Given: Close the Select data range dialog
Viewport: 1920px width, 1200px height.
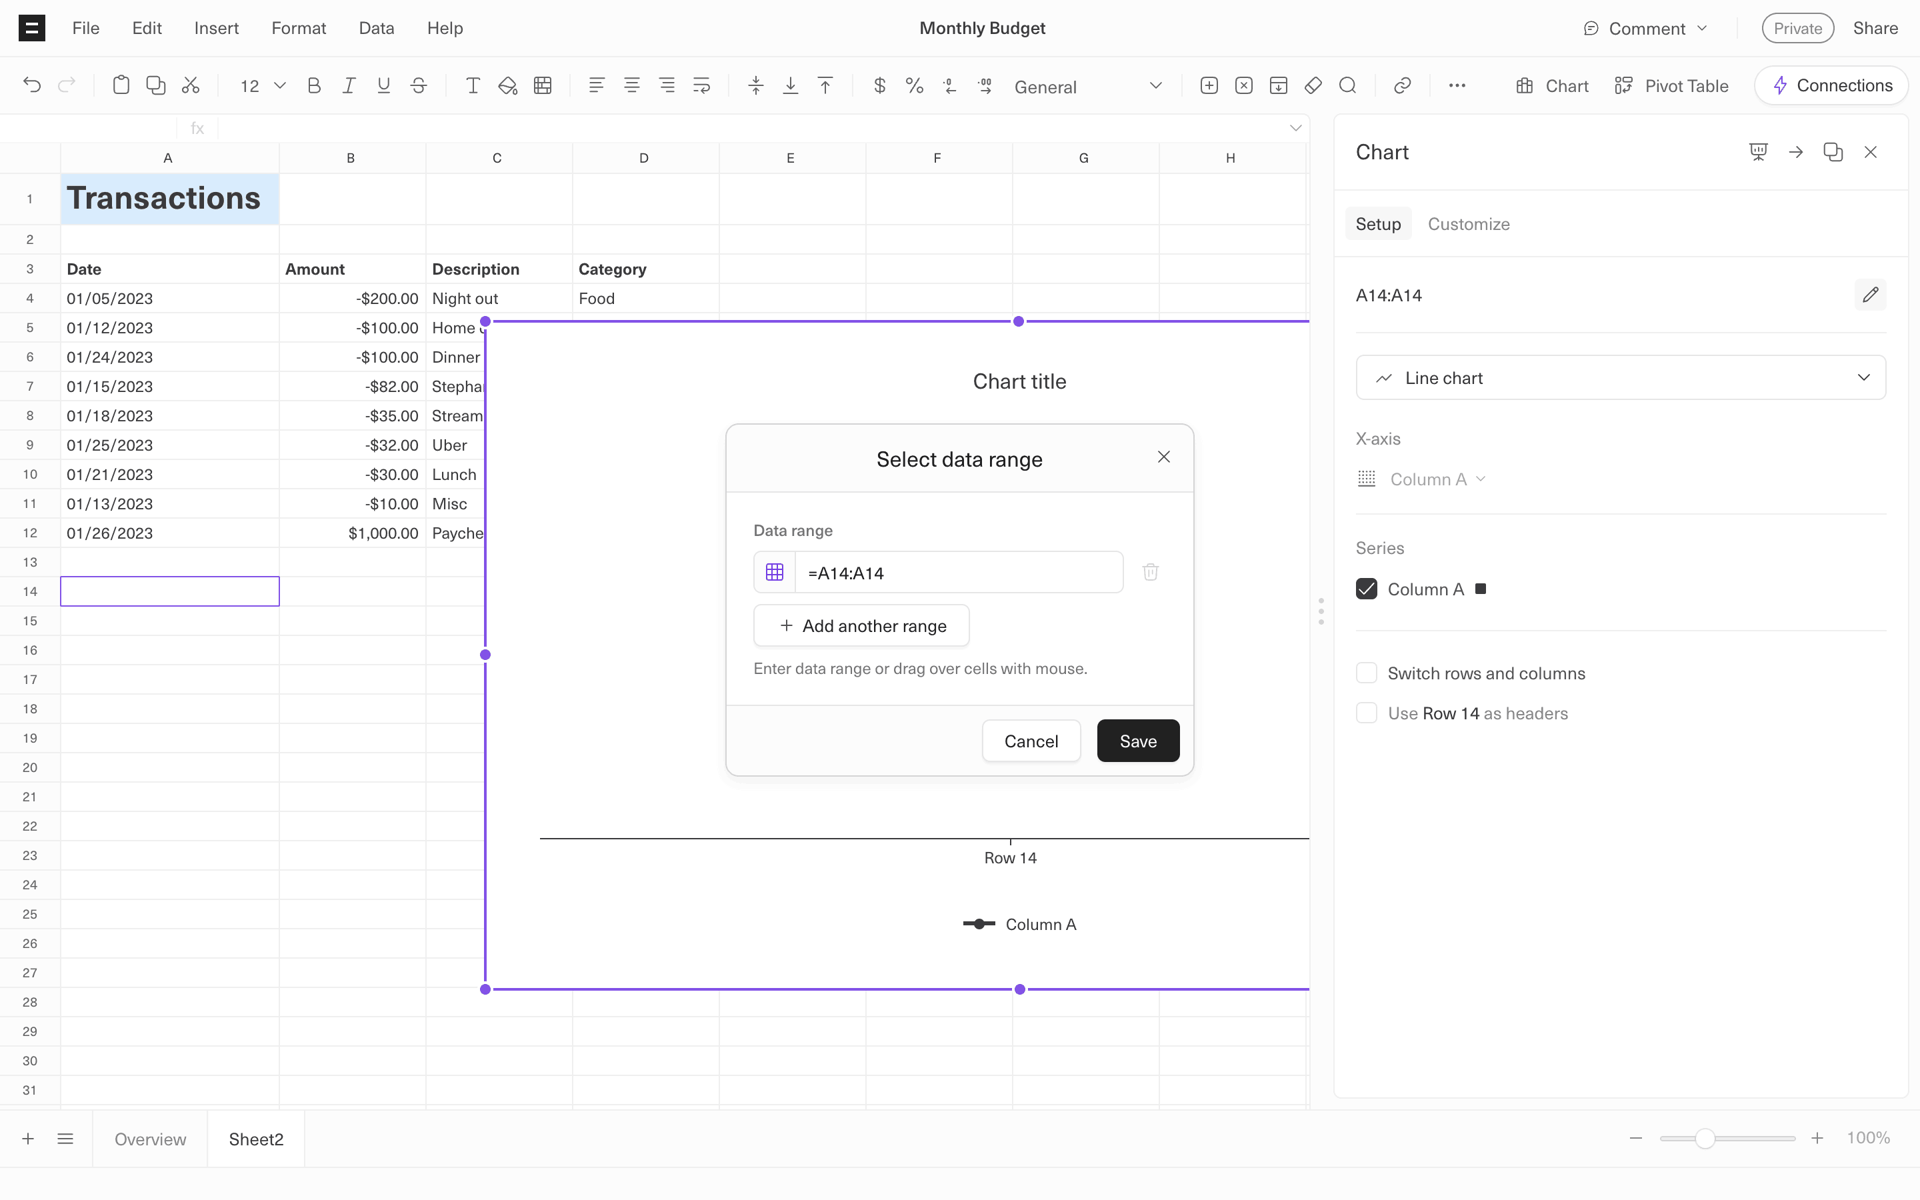Looking at the screenshot, I should pyautogui.click(x=1164, y=457).
